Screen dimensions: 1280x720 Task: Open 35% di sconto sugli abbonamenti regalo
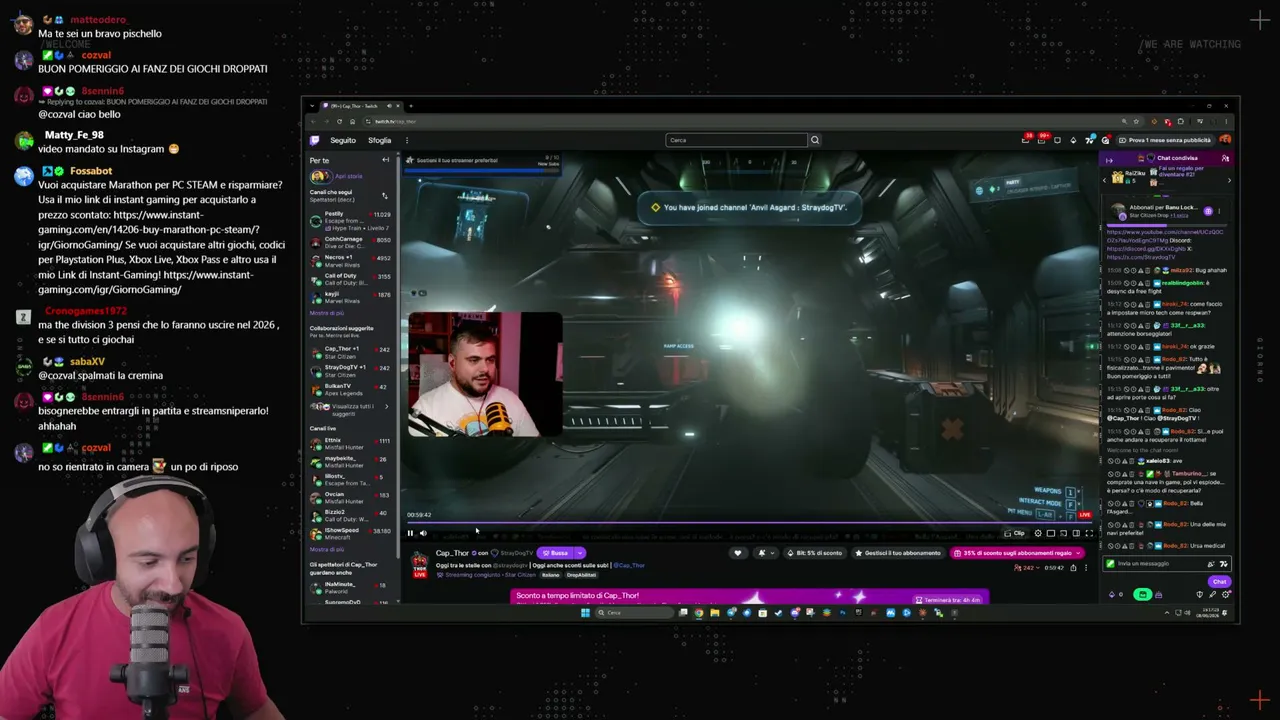[x=1016, y=553]
